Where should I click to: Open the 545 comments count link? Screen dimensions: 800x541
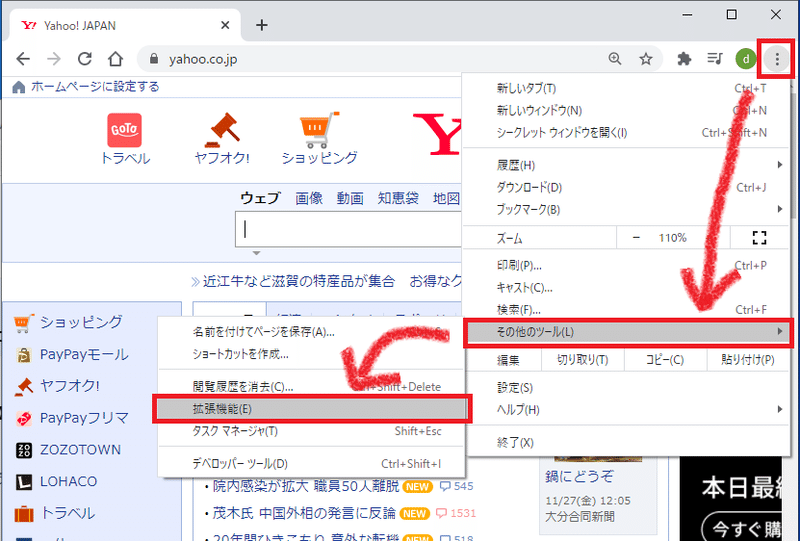pyautogui.click(x=457, y=486)
